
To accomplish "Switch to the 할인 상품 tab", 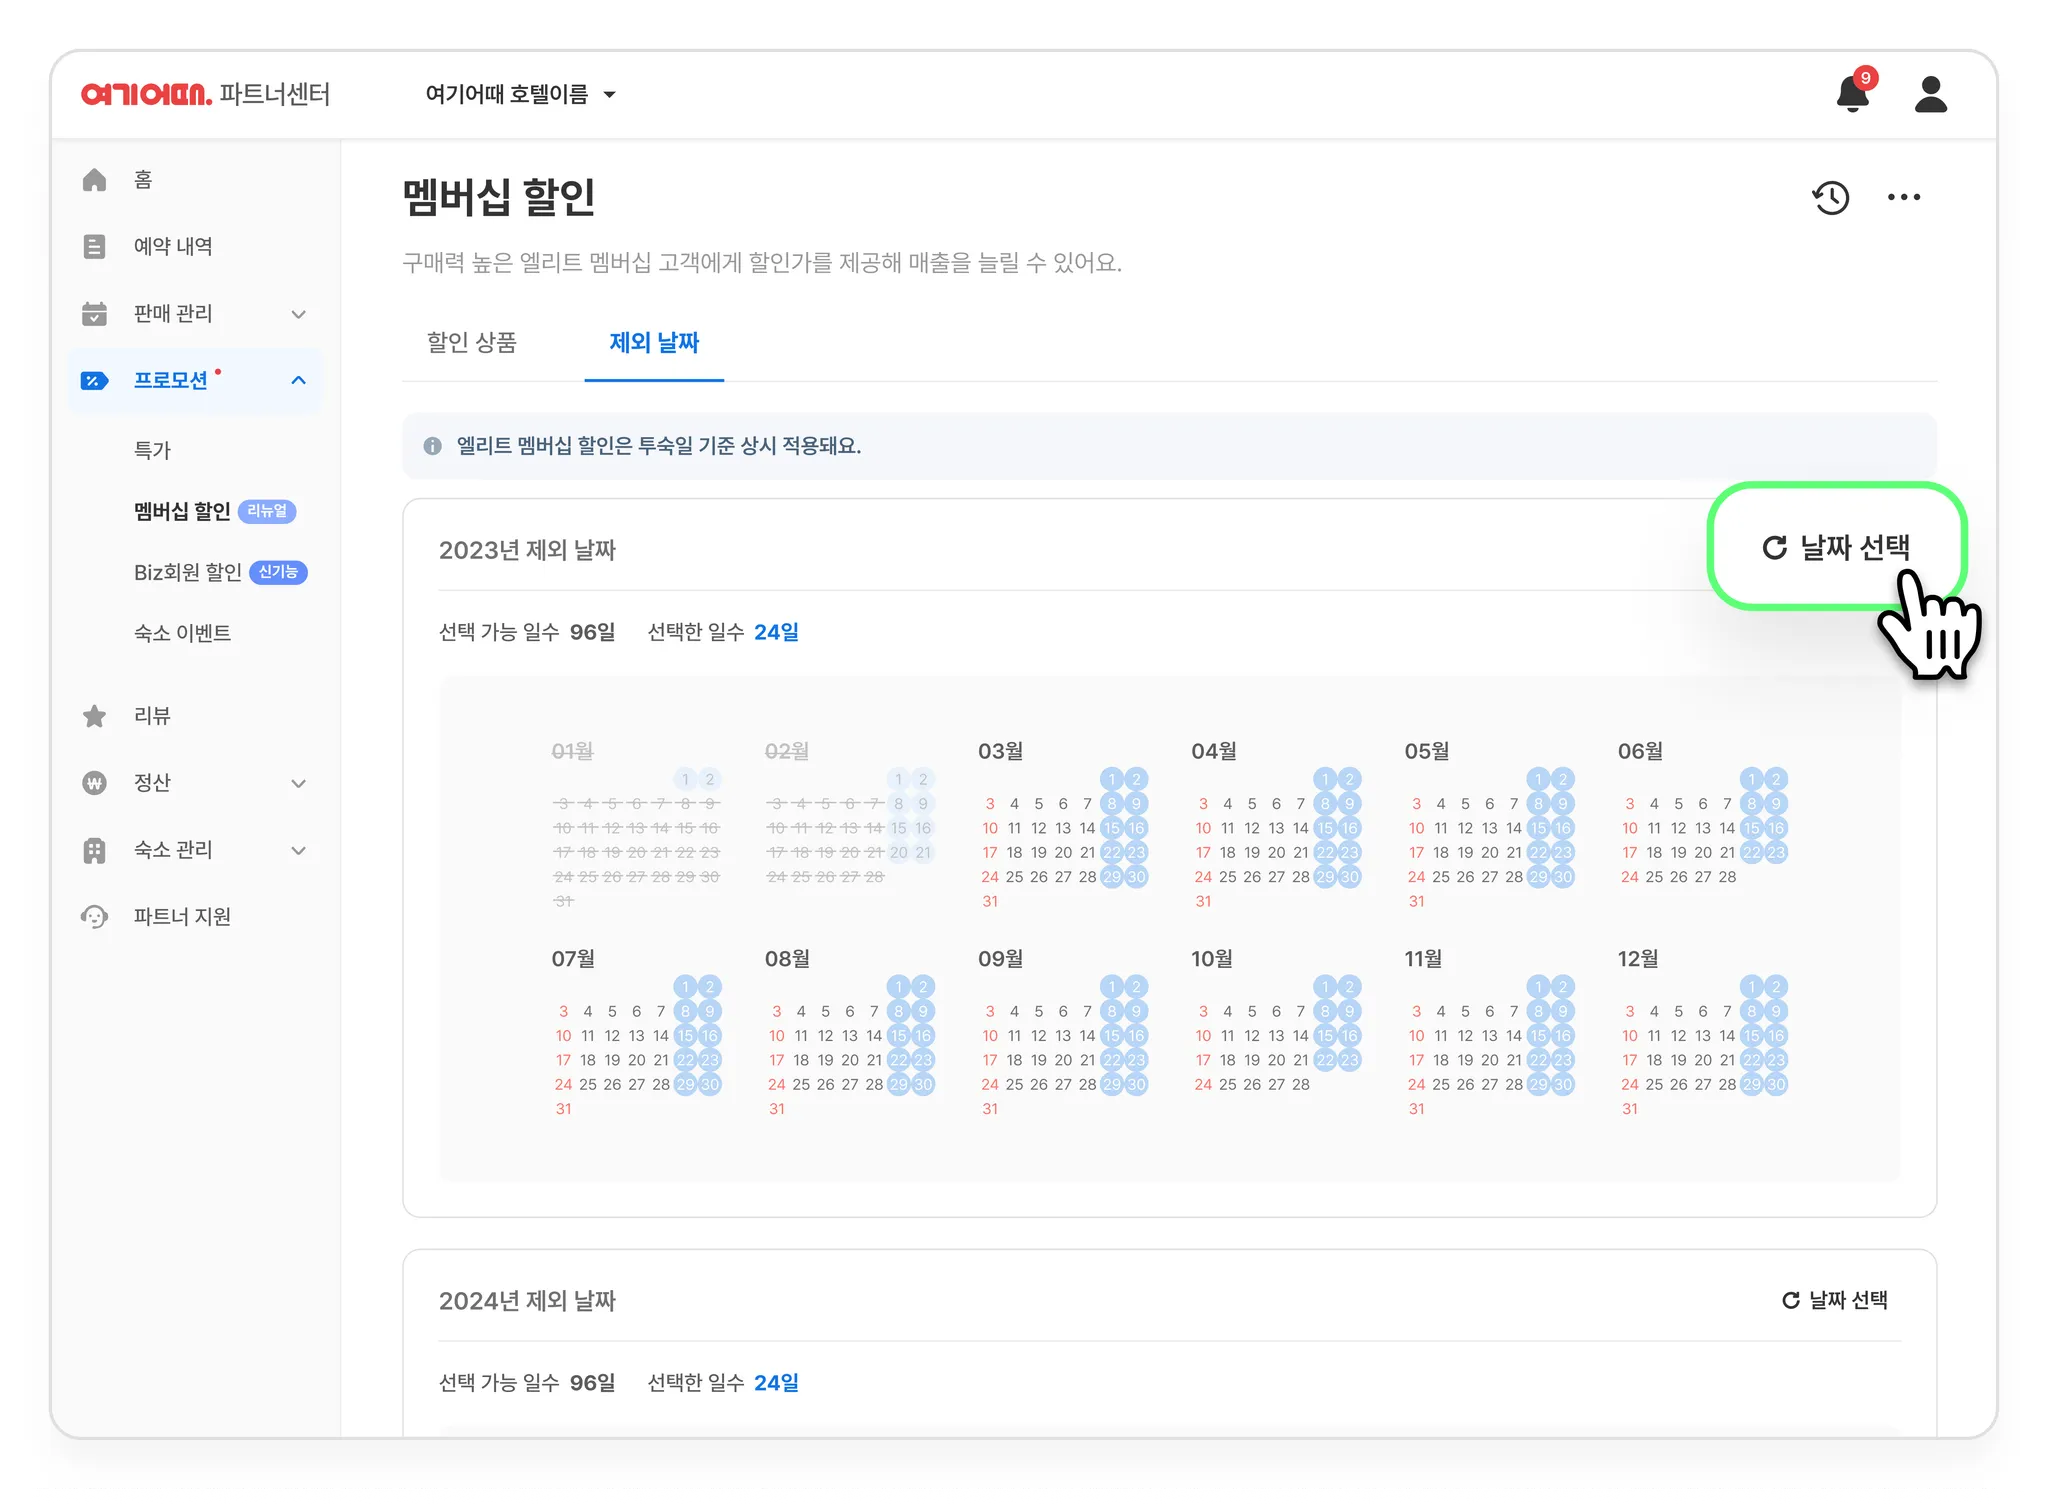I will tap(471, 343).
